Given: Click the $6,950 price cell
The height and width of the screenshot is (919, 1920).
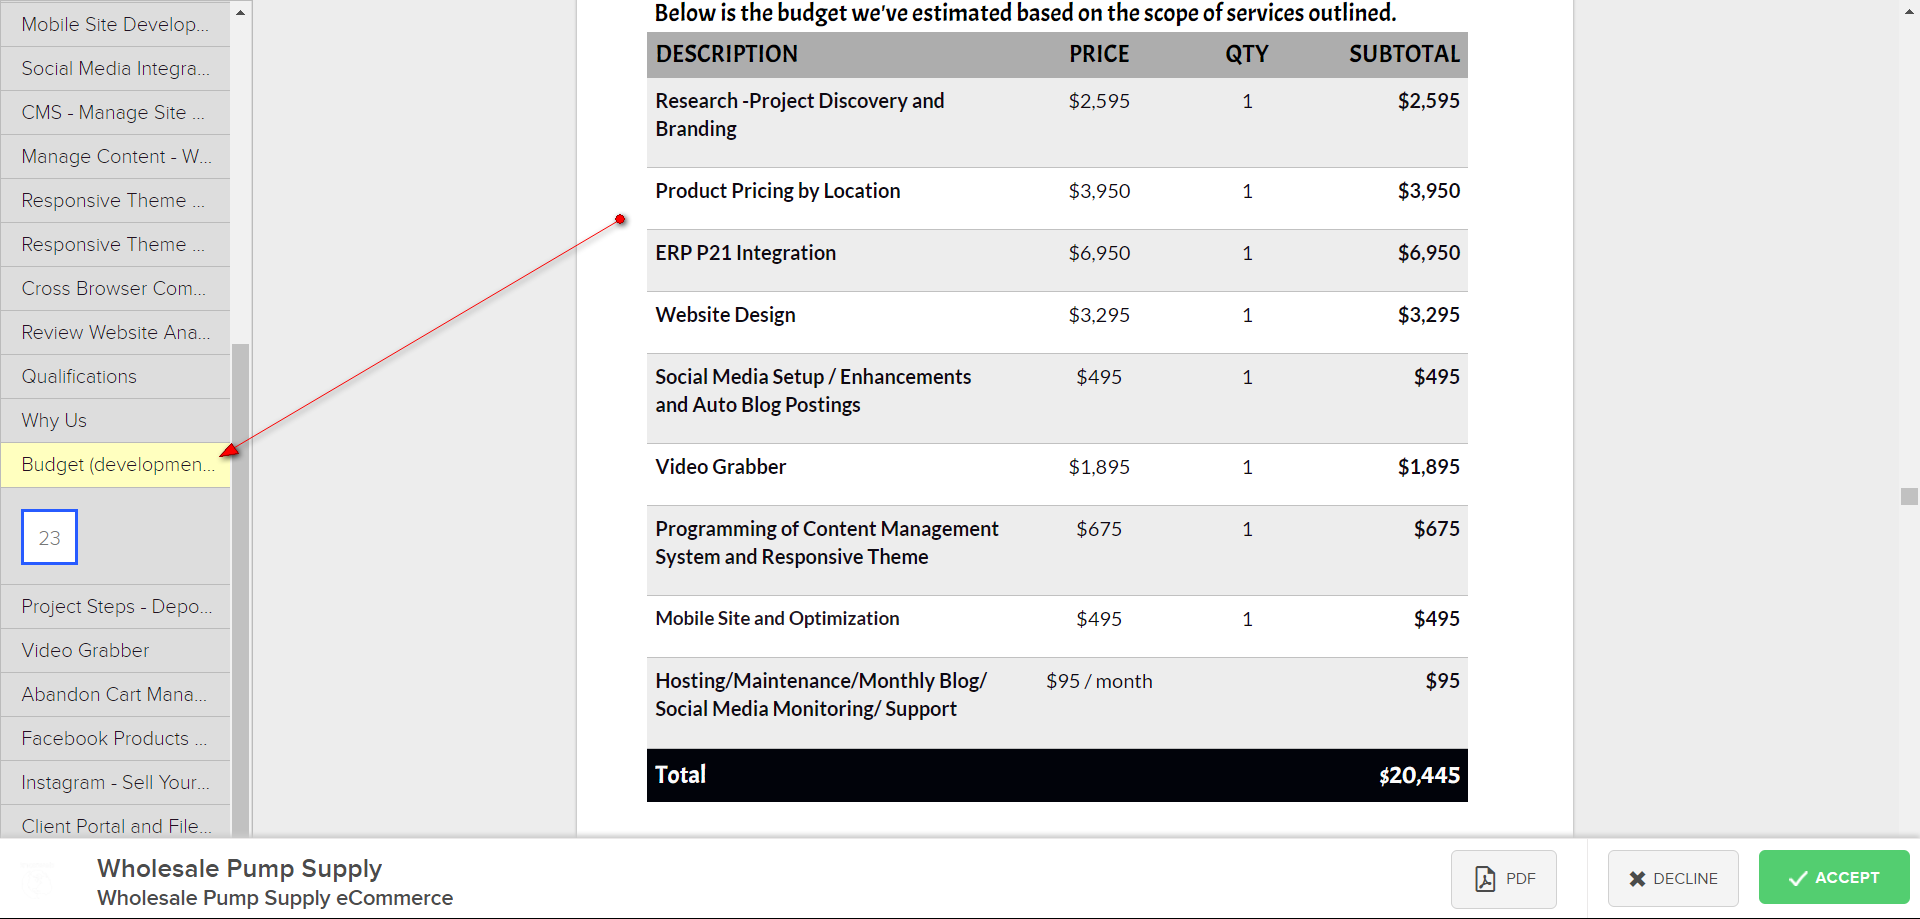Looking at the screenshot, I should pos(1099,253).
